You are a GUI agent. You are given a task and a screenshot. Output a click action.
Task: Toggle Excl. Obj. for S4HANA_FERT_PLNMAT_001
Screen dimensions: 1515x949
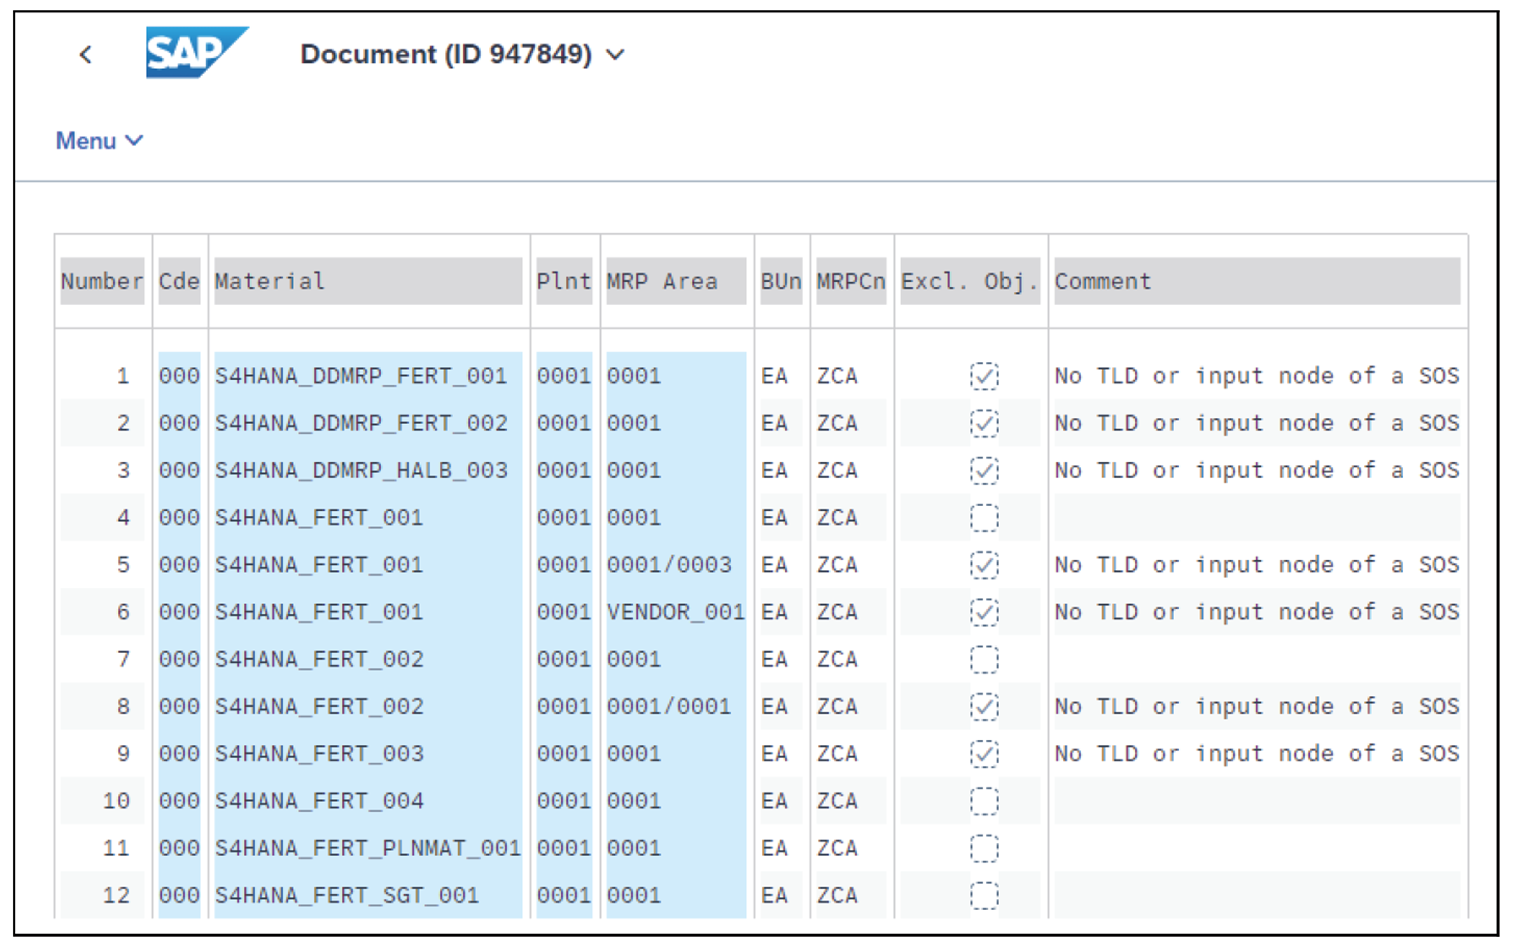pos(983,847)
